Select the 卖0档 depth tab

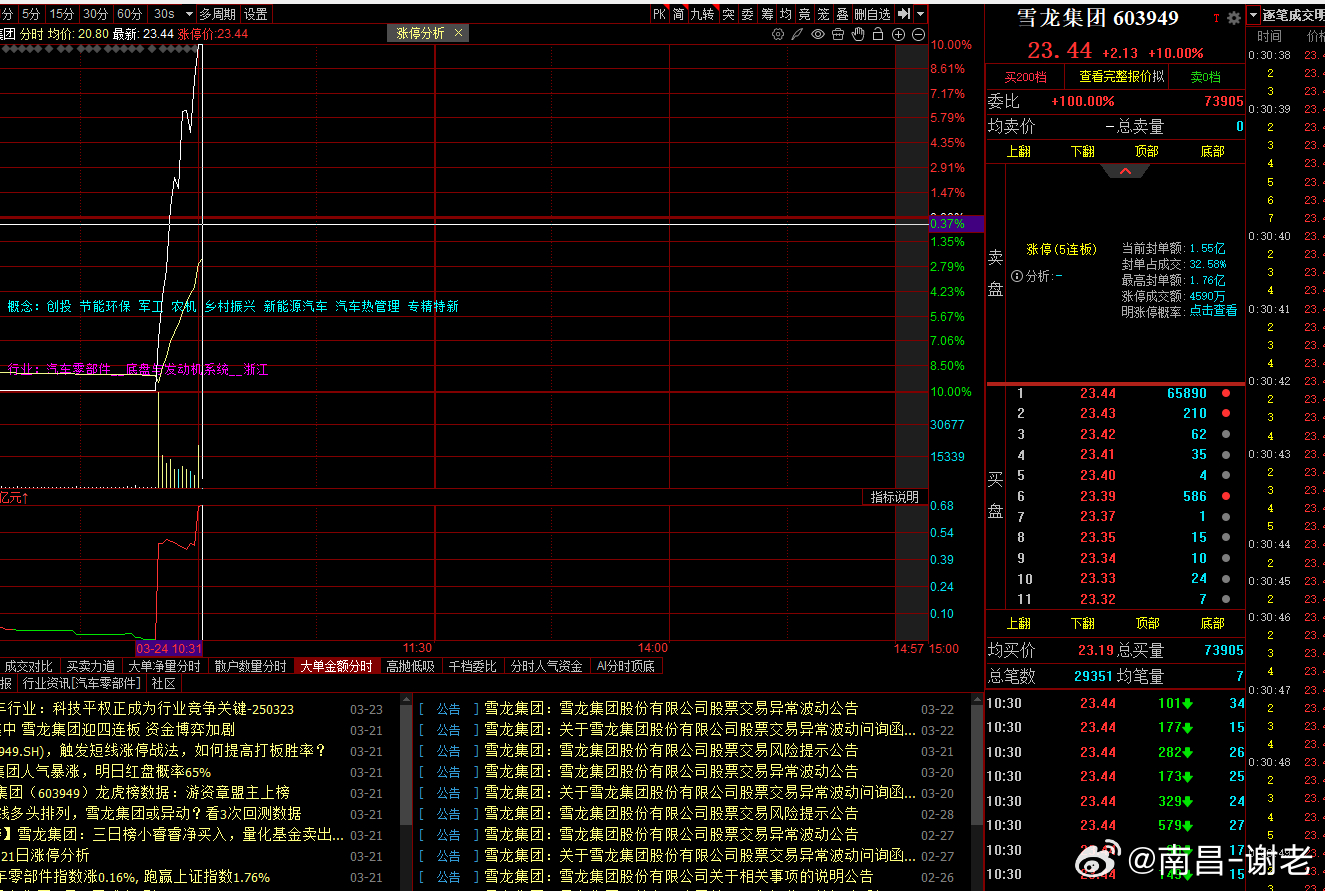pyautogui.click(x=1206, y=77)
